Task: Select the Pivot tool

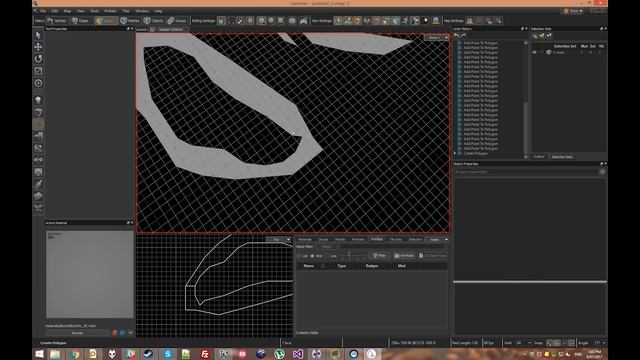Action: (x=38, y=83)
